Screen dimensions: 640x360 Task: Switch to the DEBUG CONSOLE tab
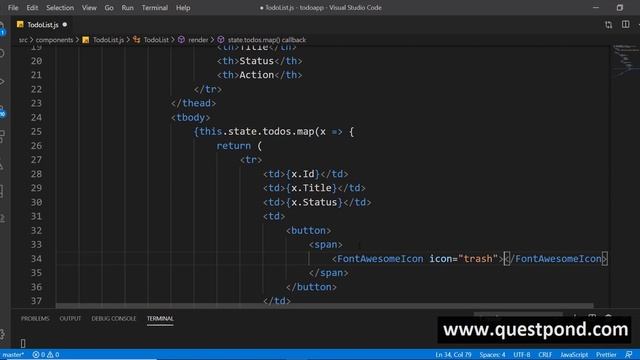tap(113, 318)
